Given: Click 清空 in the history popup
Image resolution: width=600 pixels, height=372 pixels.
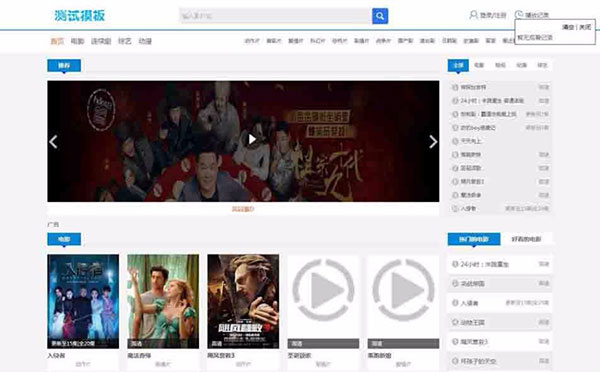Looking at the screenshot, I should coord(568,27).
